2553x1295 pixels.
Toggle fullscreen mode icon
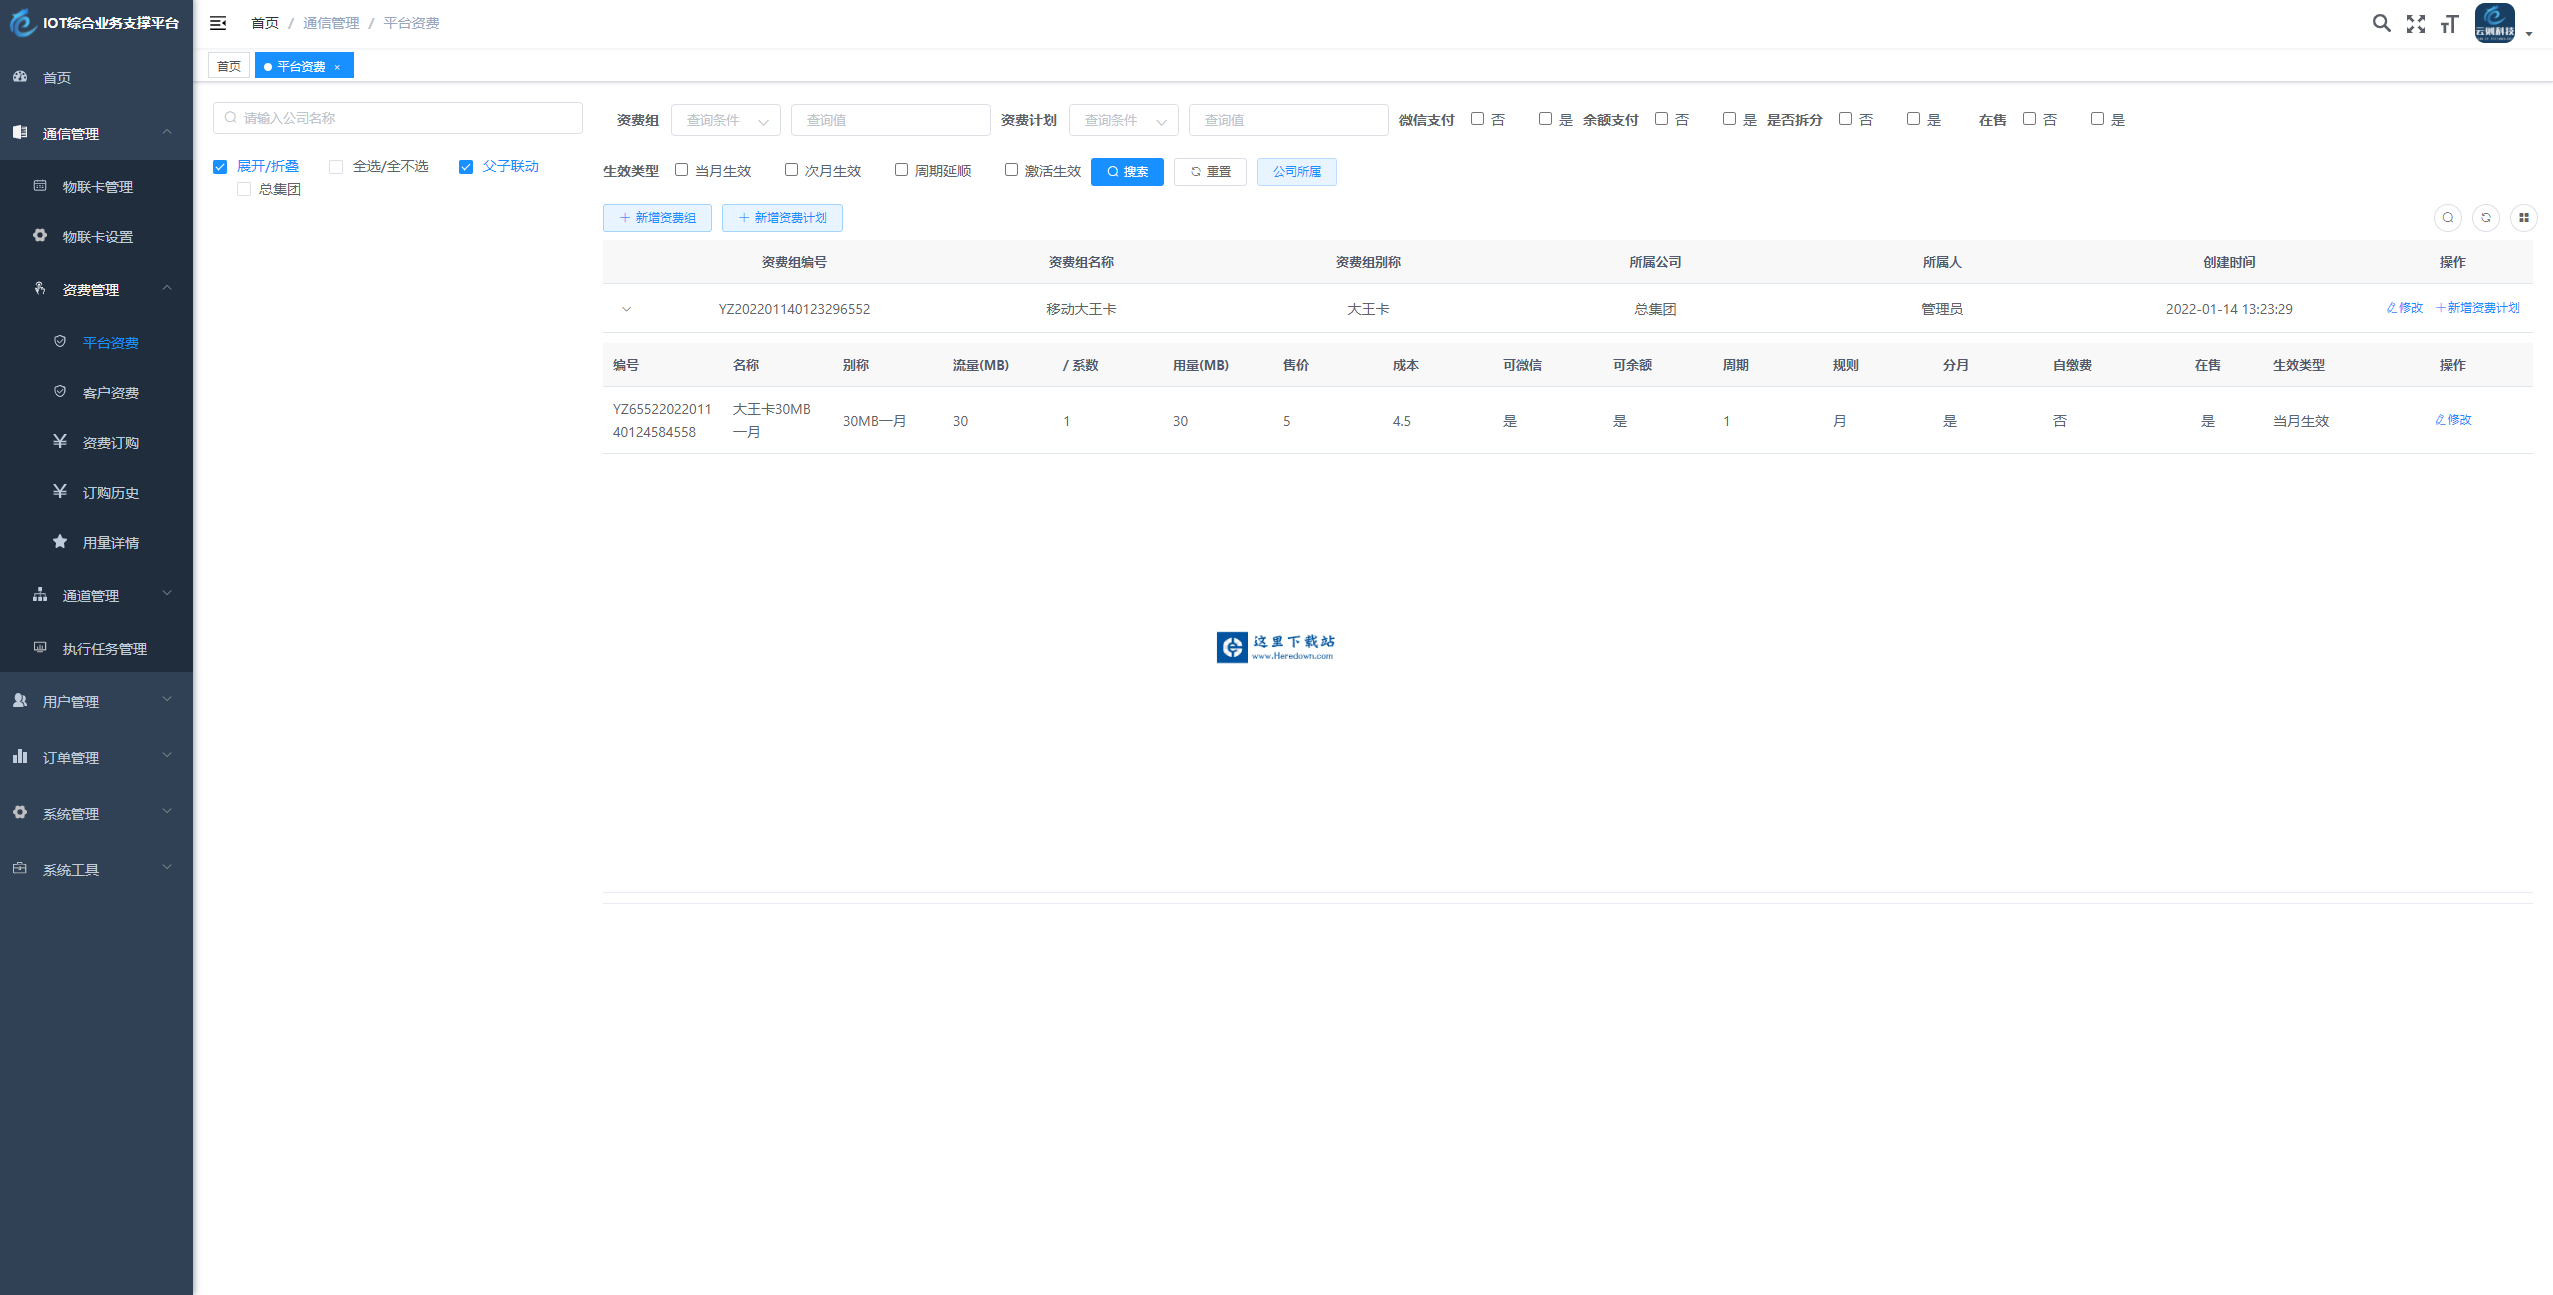tap(2415, 24)
